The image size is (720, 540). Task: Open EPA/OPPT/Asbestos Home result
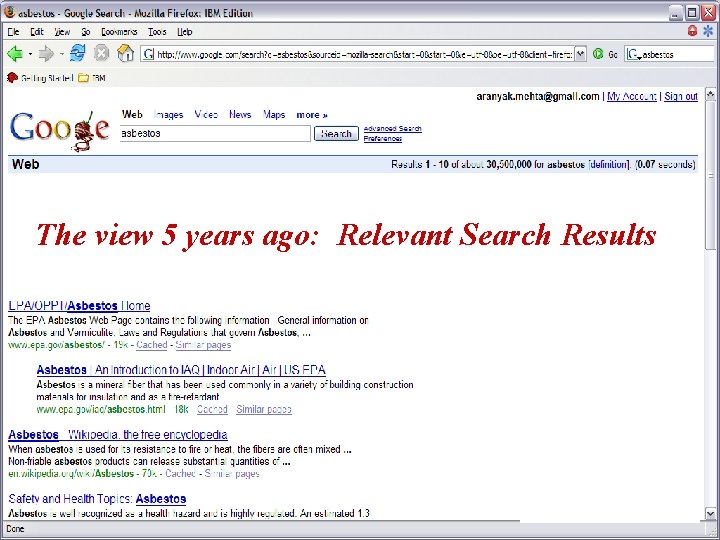79,306
